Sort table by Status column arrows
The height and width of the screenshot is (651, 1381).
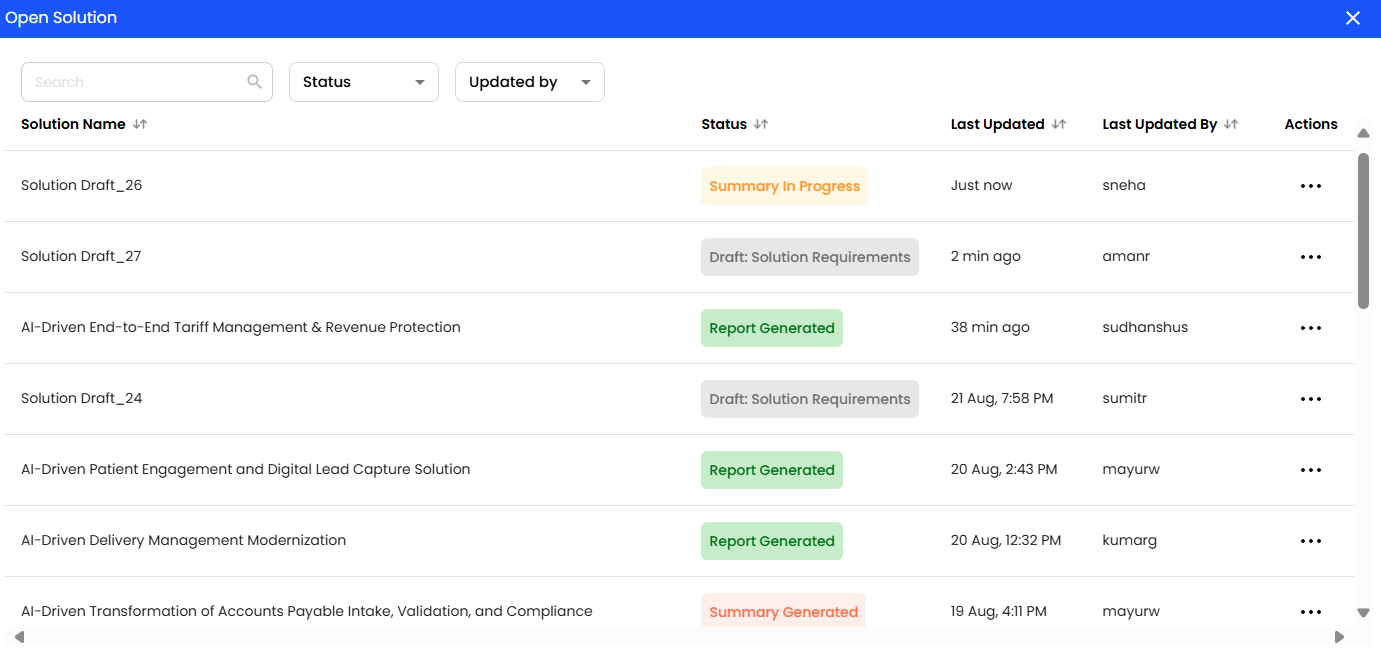click(761, 124)
